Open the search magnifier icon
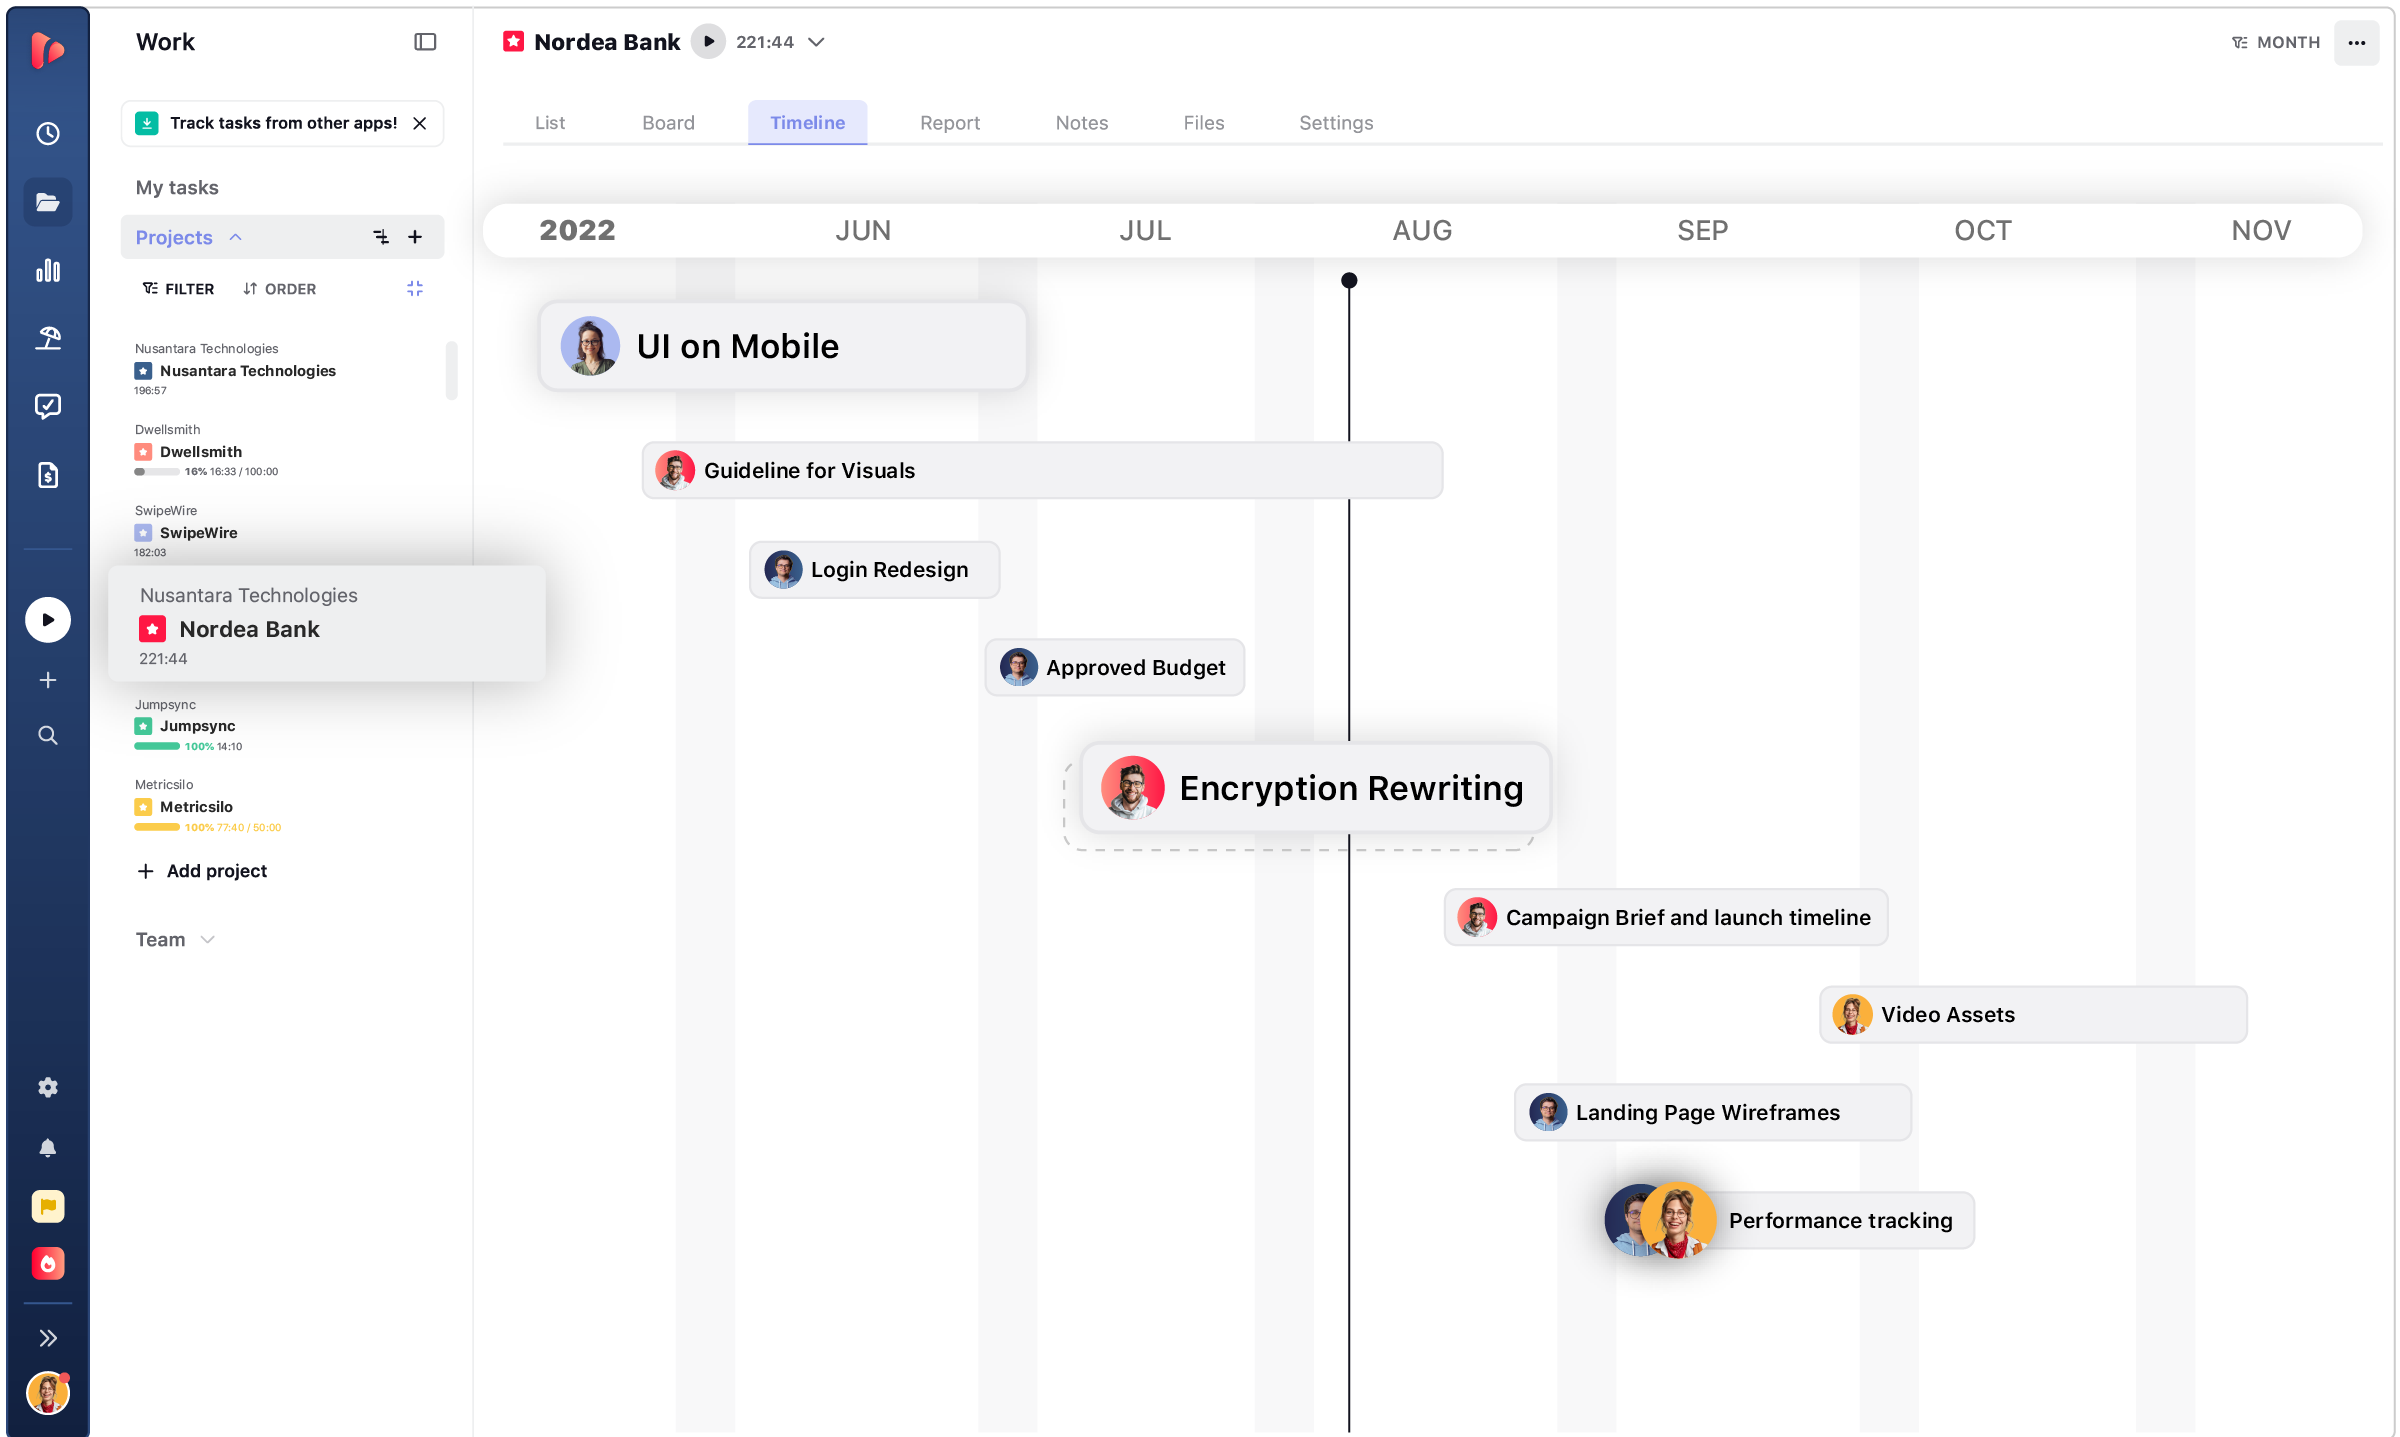Image resolution: width=2400 pixels, height=1437 pixels. [48, 736]
